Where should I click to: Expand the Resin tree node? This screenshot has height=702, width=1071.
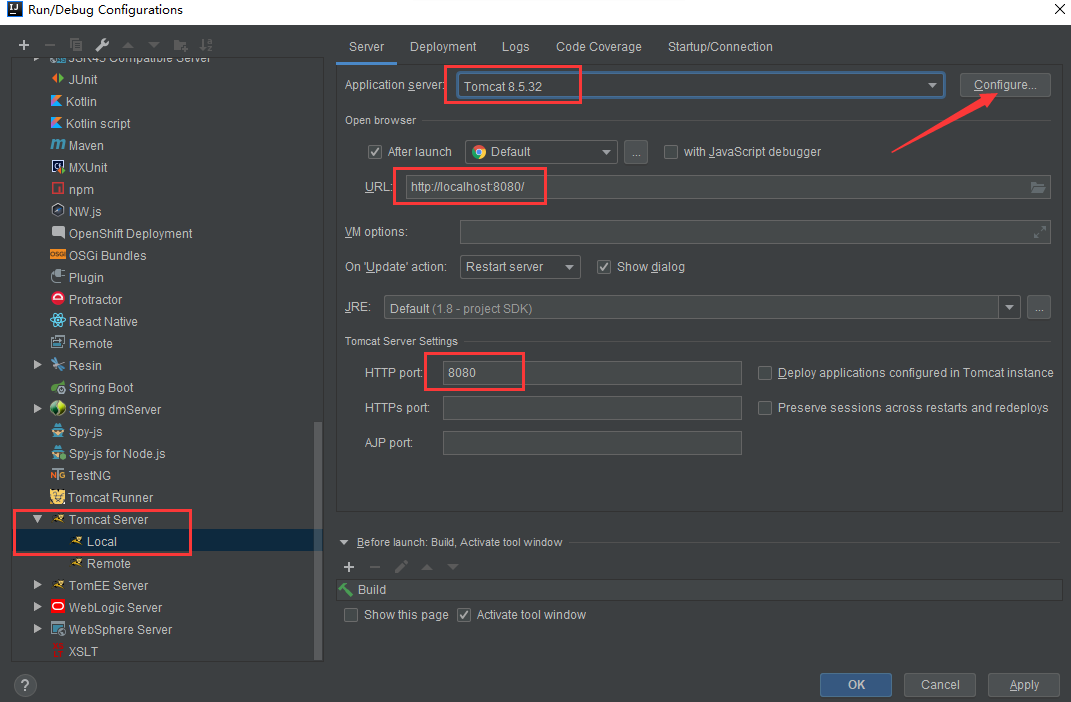coord(38,365)
